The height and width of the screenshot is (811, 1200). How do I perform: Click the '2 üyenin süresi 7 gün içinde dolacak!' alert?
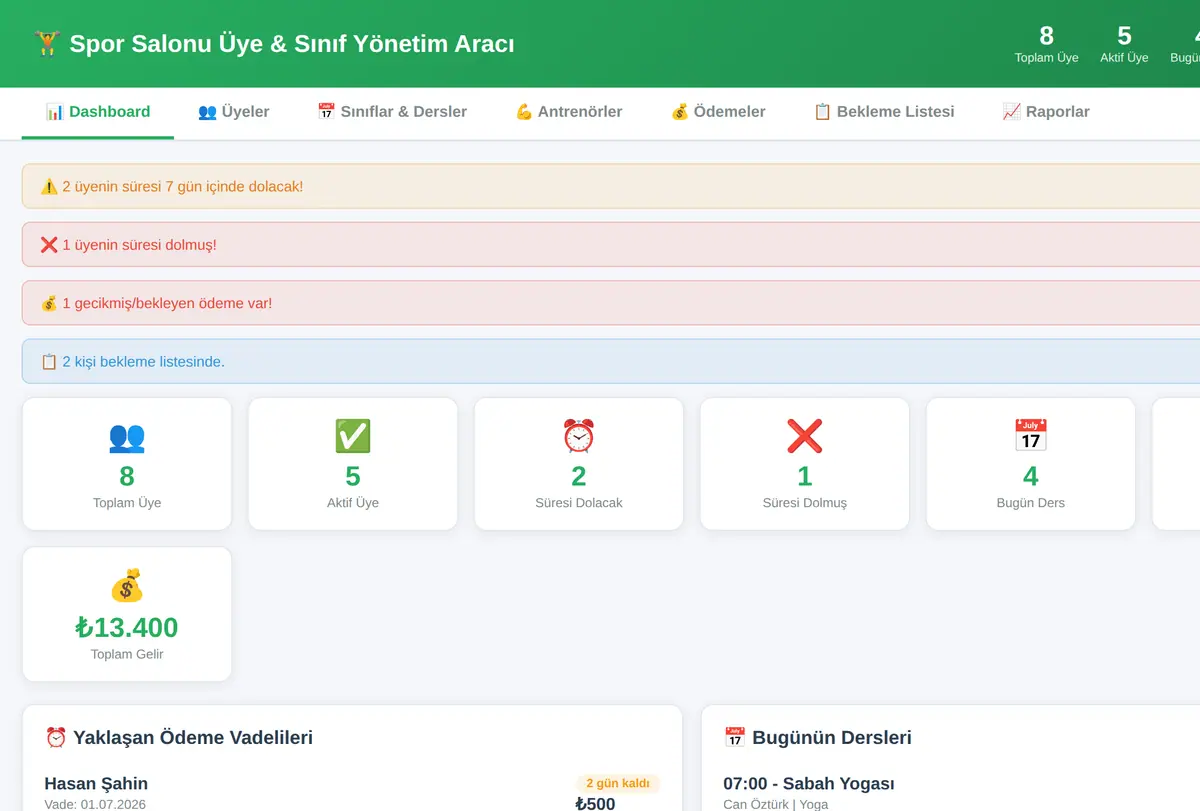click(x=611, y=186)
